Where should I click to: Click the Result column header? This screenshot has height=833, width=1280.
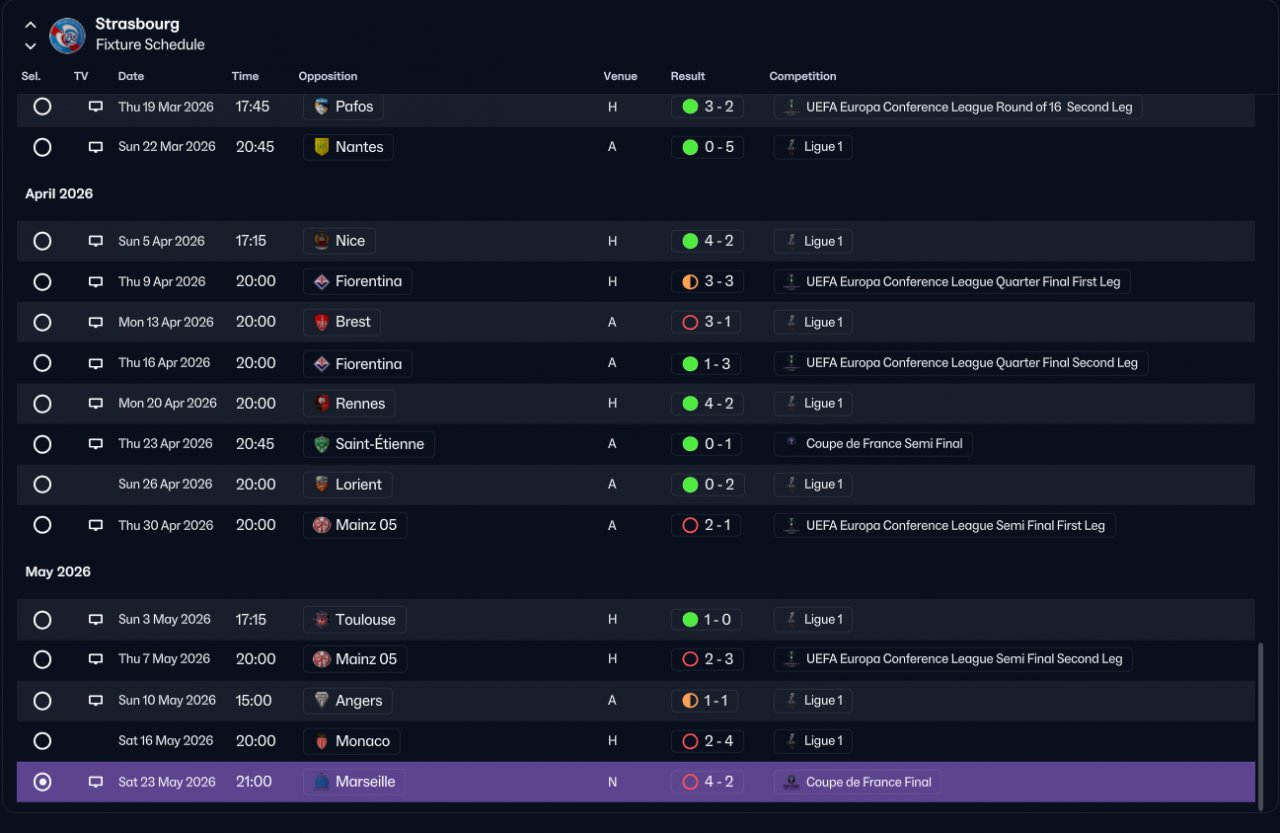tap(688, 76)
